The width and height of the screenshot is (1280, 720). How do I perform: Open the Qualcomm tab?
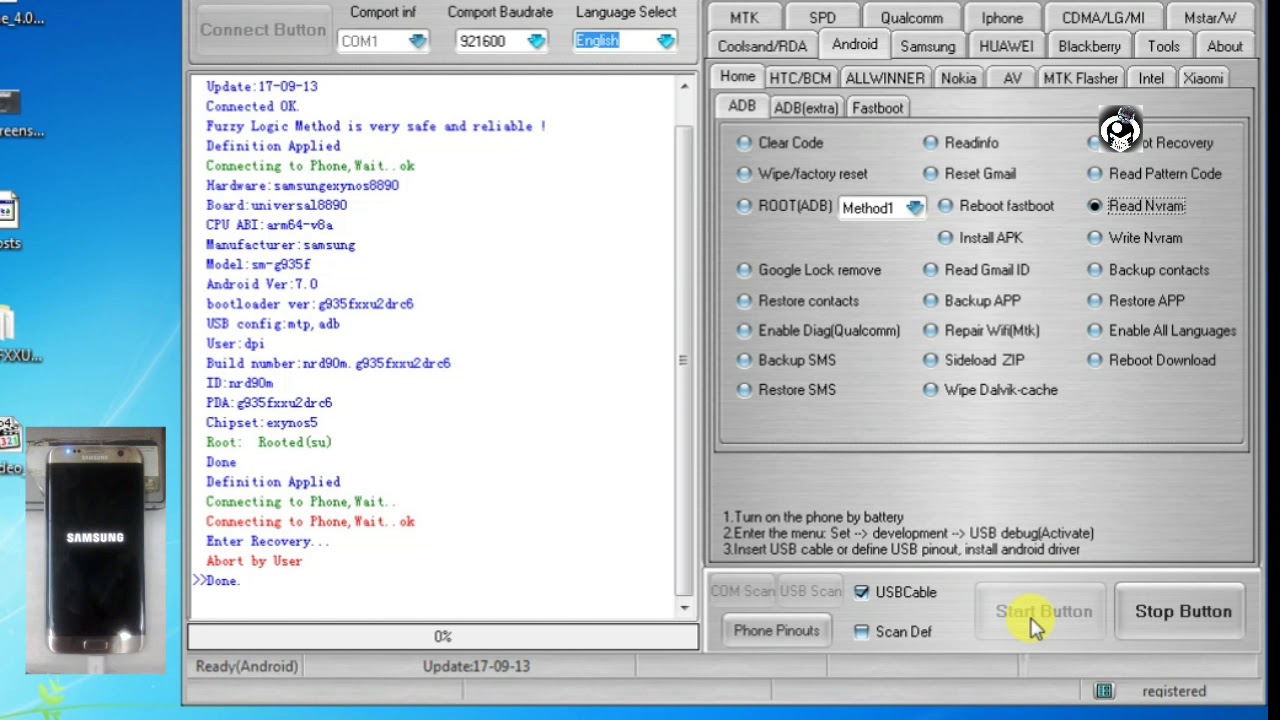point(912,18)
